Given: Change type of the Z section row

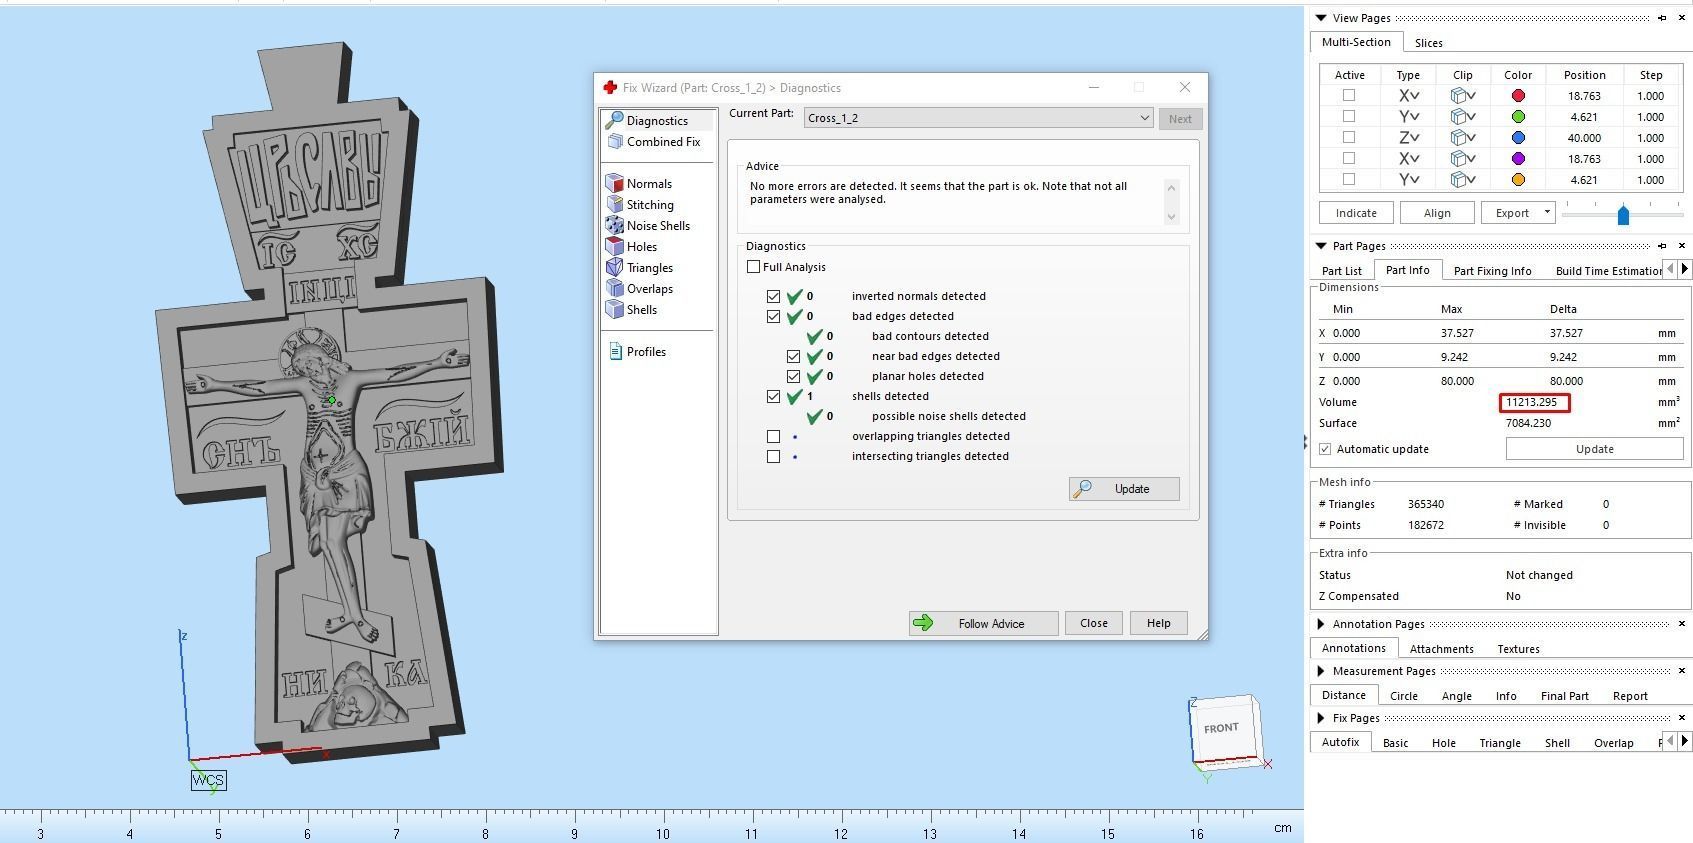Looking at the screenshot, I should pos(1408,138).
